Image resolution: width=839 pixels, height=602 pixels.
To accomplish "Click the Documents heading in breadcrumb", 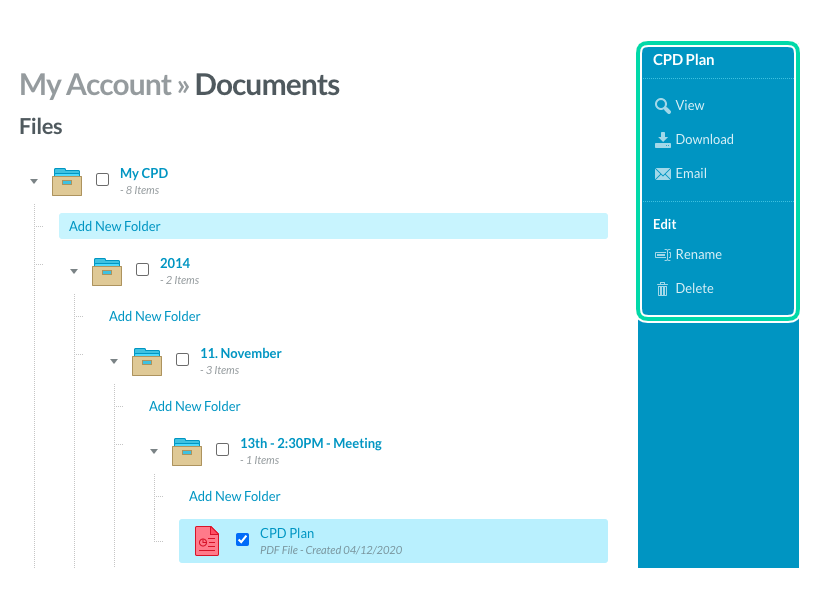I will (267, 85).
